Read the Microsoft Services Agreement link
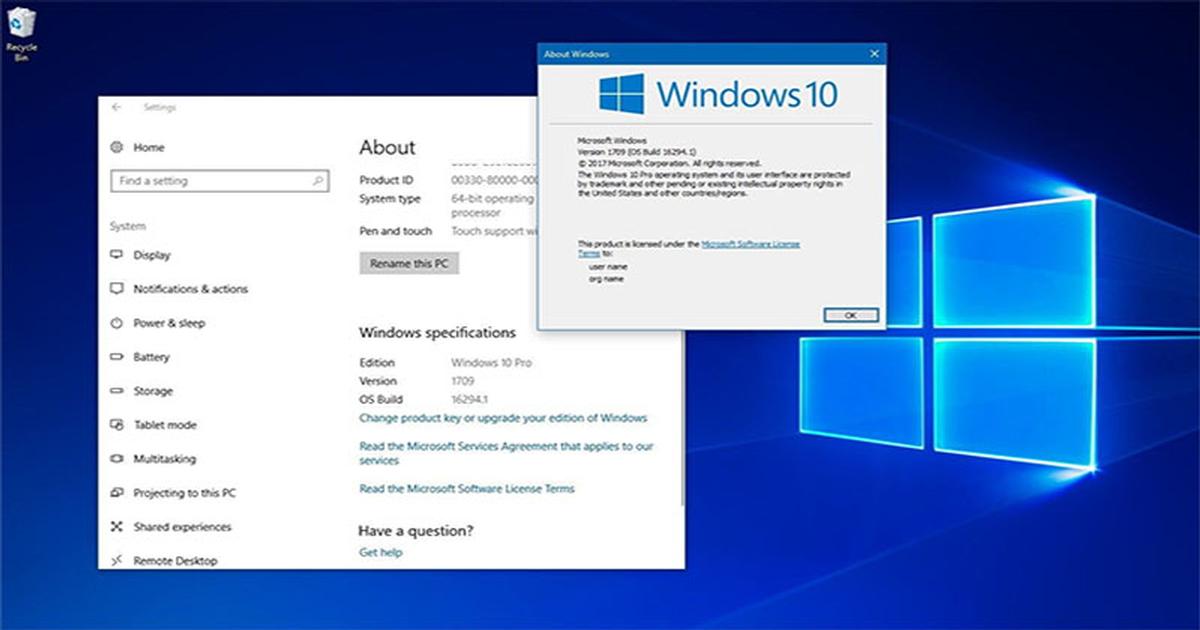The width and height of the screenshot is (1200, 630). coord(507,453)
